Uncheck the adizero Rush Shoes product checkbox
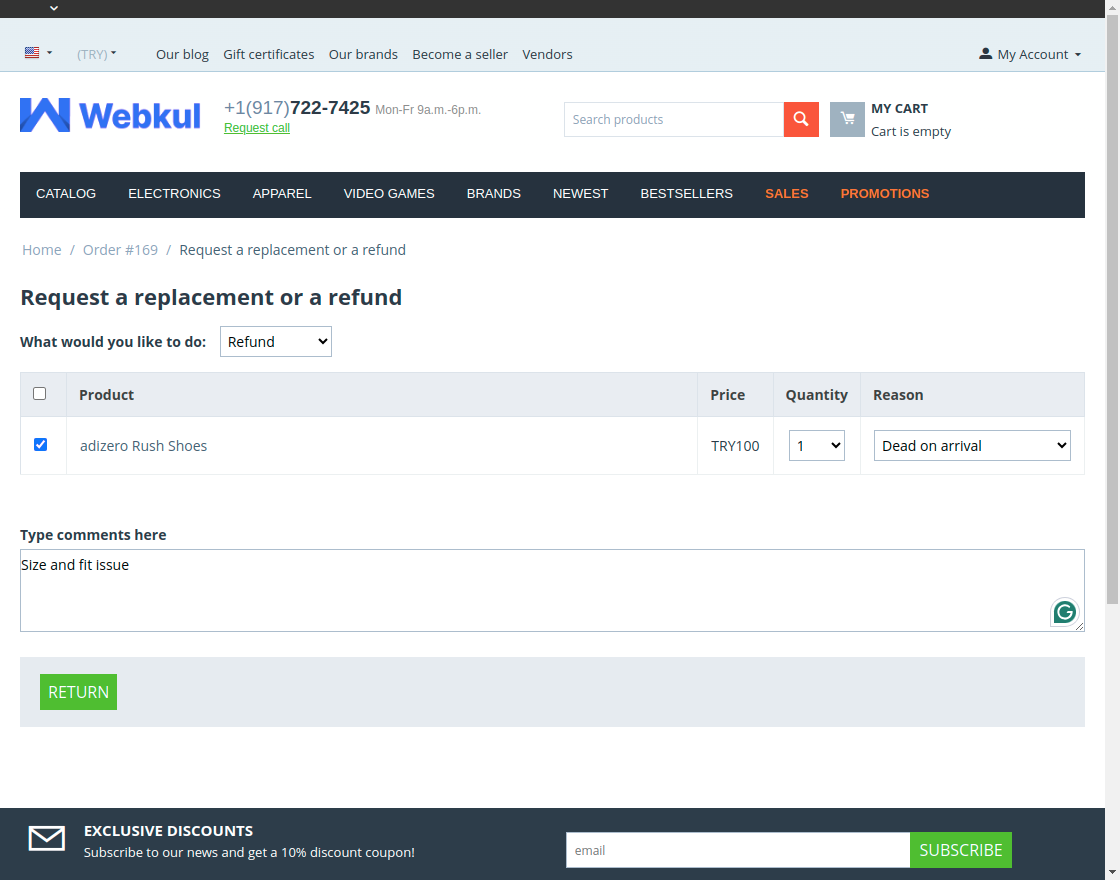This screenshot has height=880, width=1120. (40, 444)
